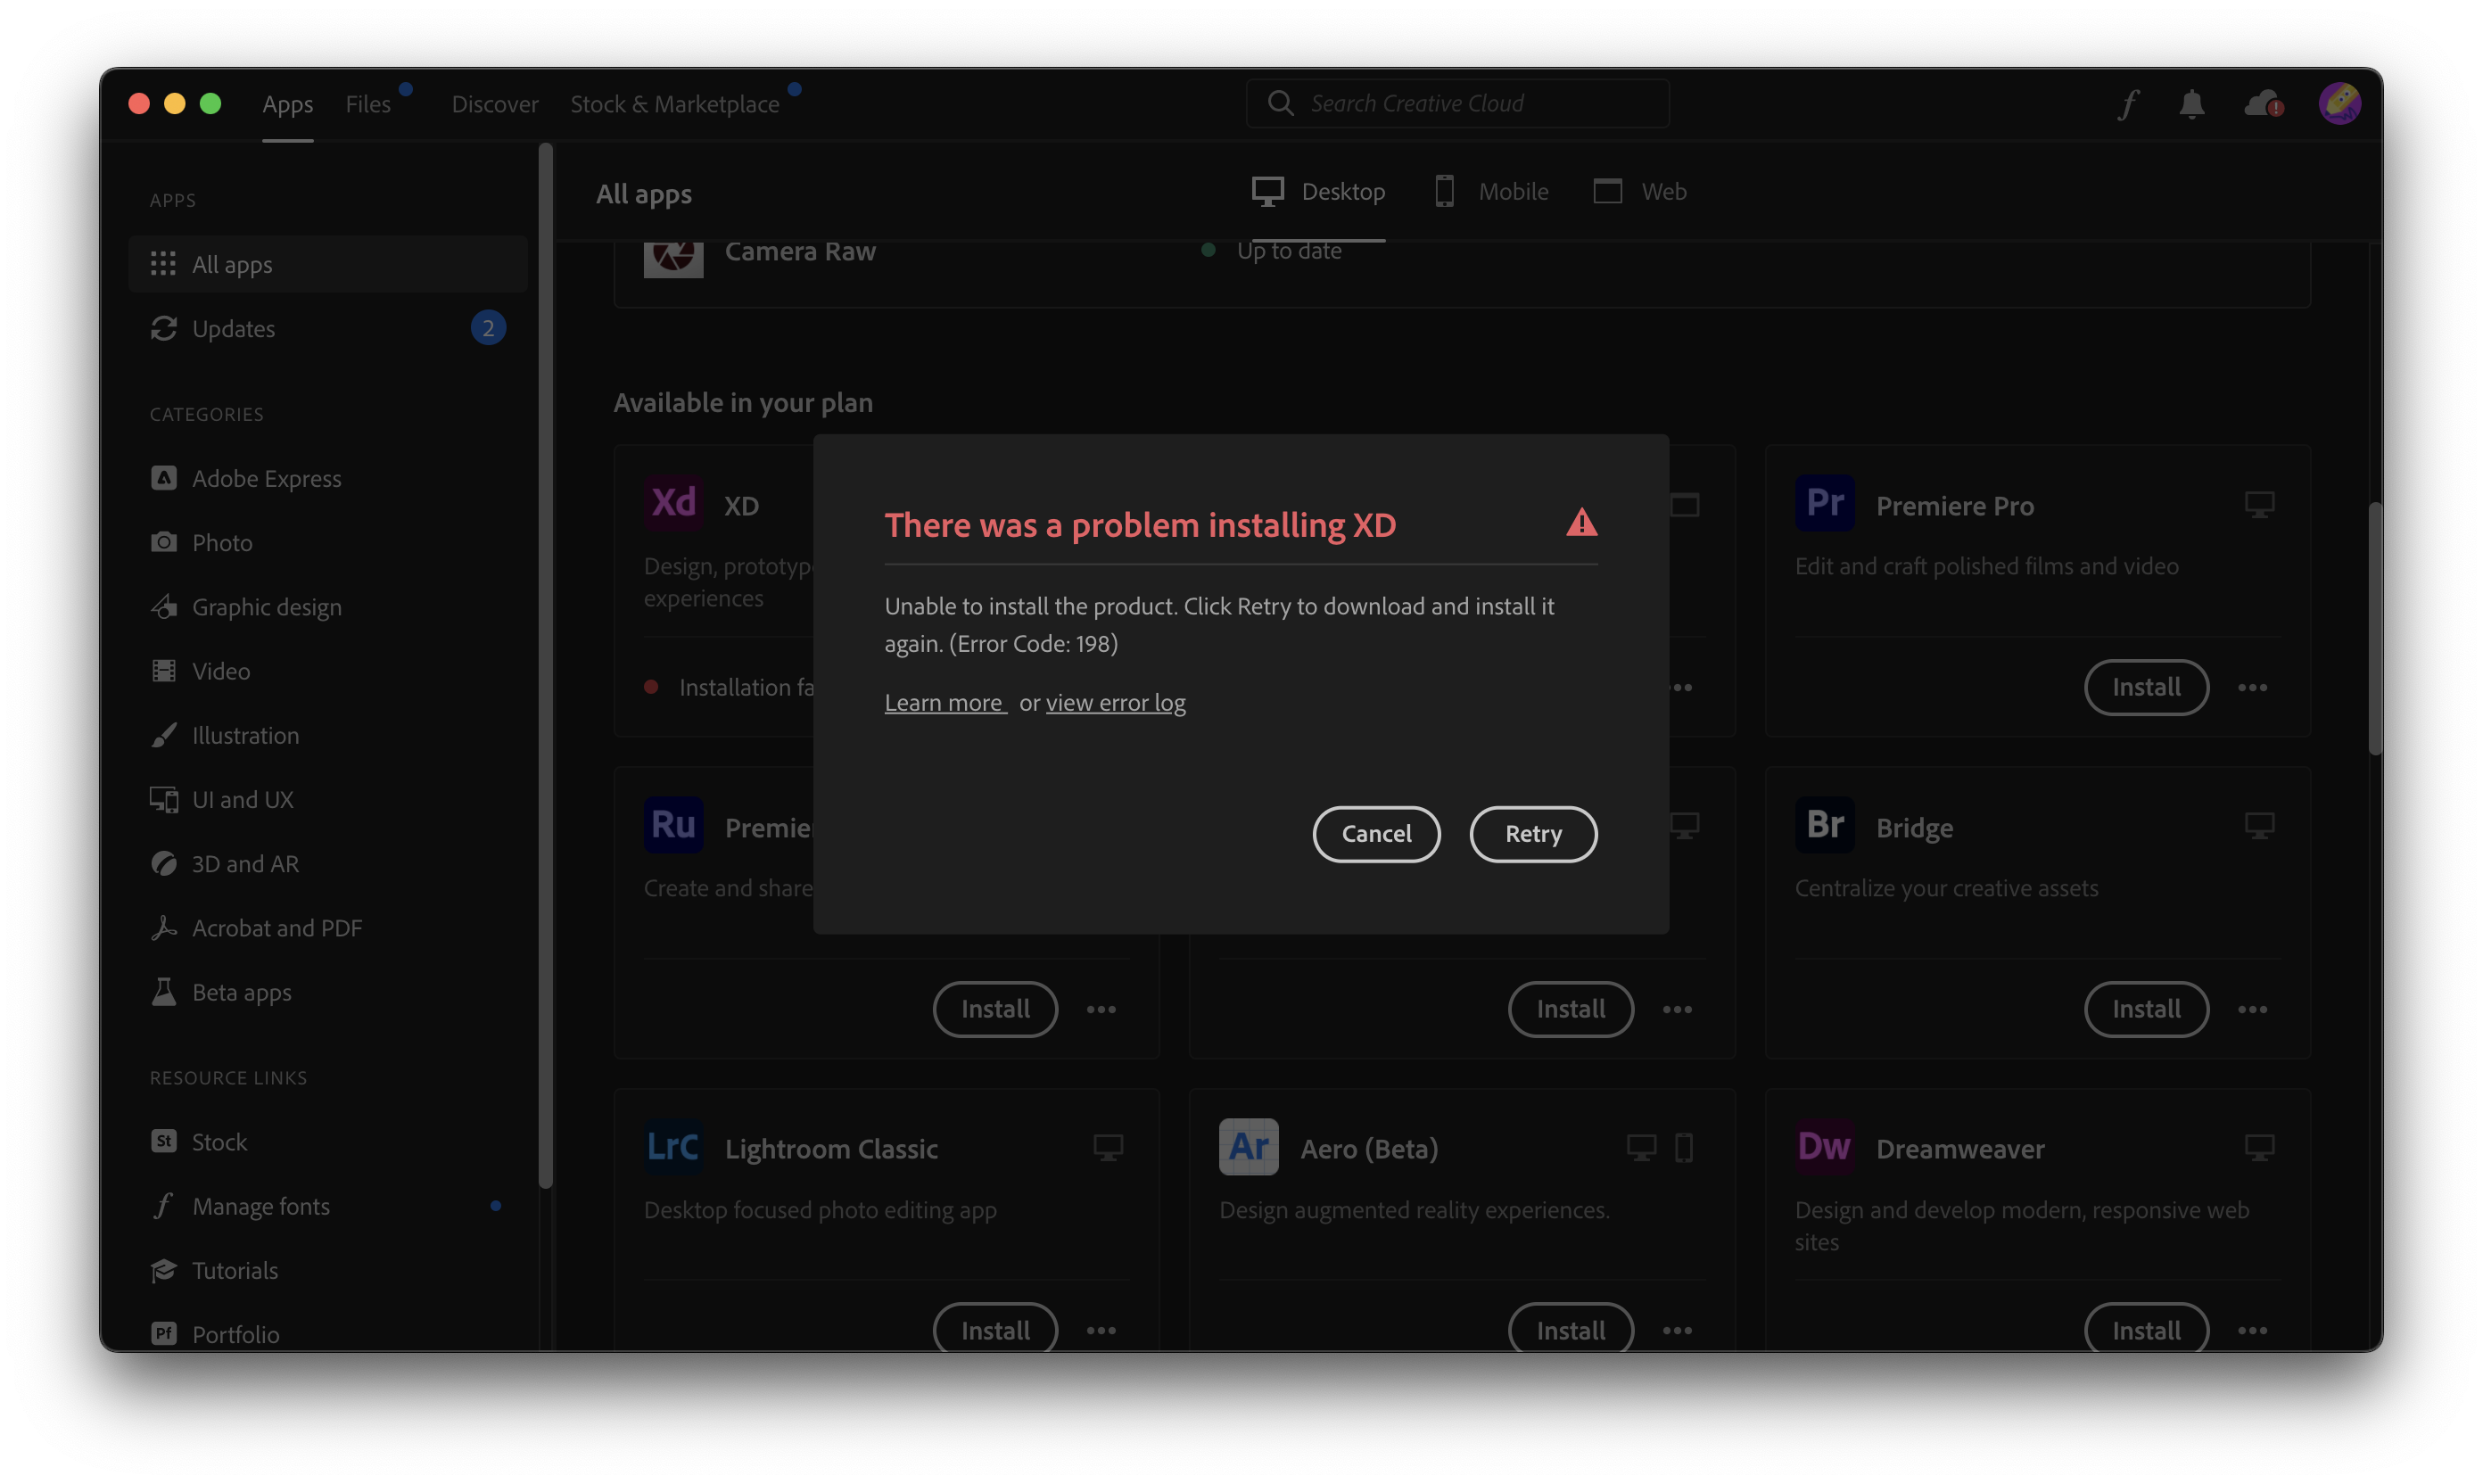This screenshot has height=1484, width=2483.
Task: Install Lightroom Classic
Action: pos(995,1330)
